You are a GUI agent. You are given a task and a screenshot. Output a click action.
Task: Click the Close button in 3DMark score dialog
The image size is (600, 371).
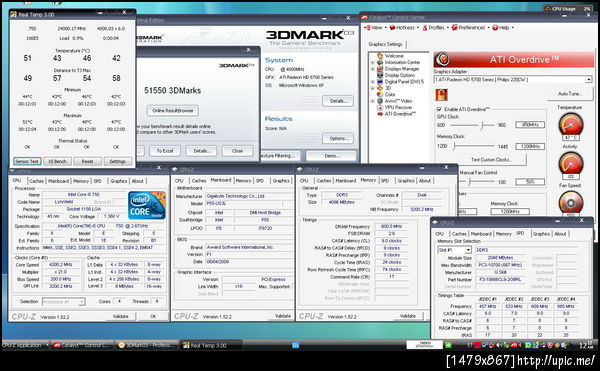[x=237, y=151]
